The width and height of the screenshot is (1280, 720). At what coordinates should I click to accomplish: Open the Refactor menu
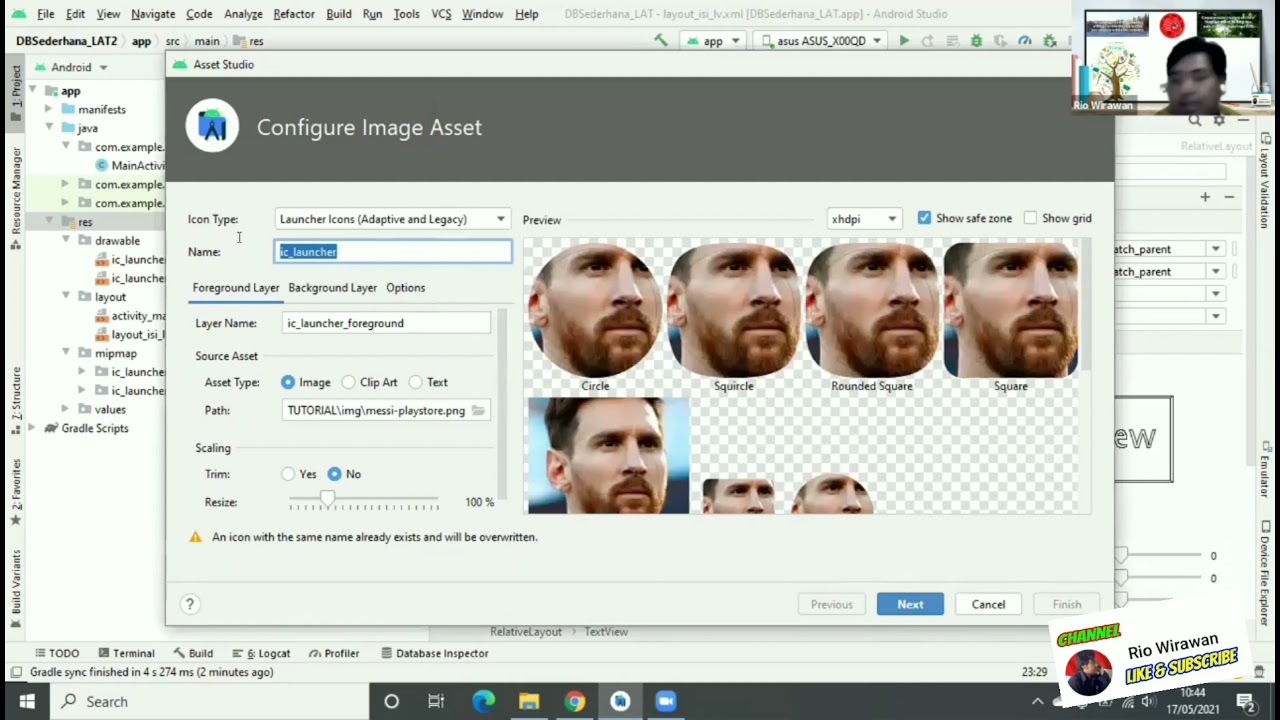click(x=294, y=14)
